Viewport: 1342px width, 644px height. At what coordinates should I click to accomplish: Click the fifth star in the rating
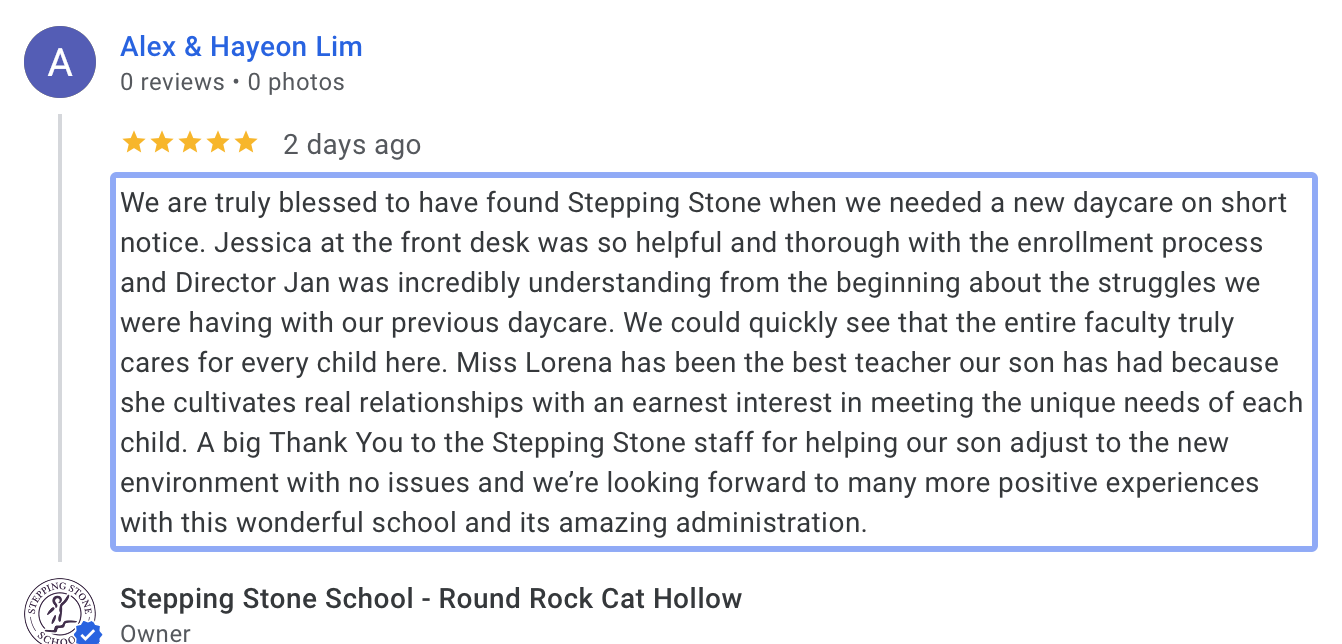click(245, 143)
